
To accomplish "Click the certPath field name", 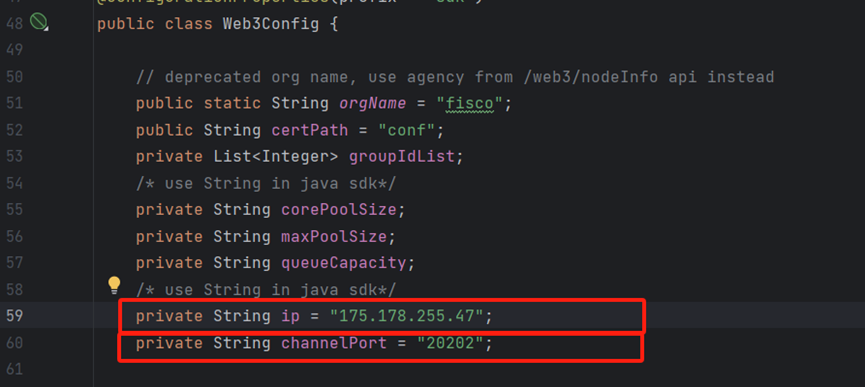I will tap(309, 130).
